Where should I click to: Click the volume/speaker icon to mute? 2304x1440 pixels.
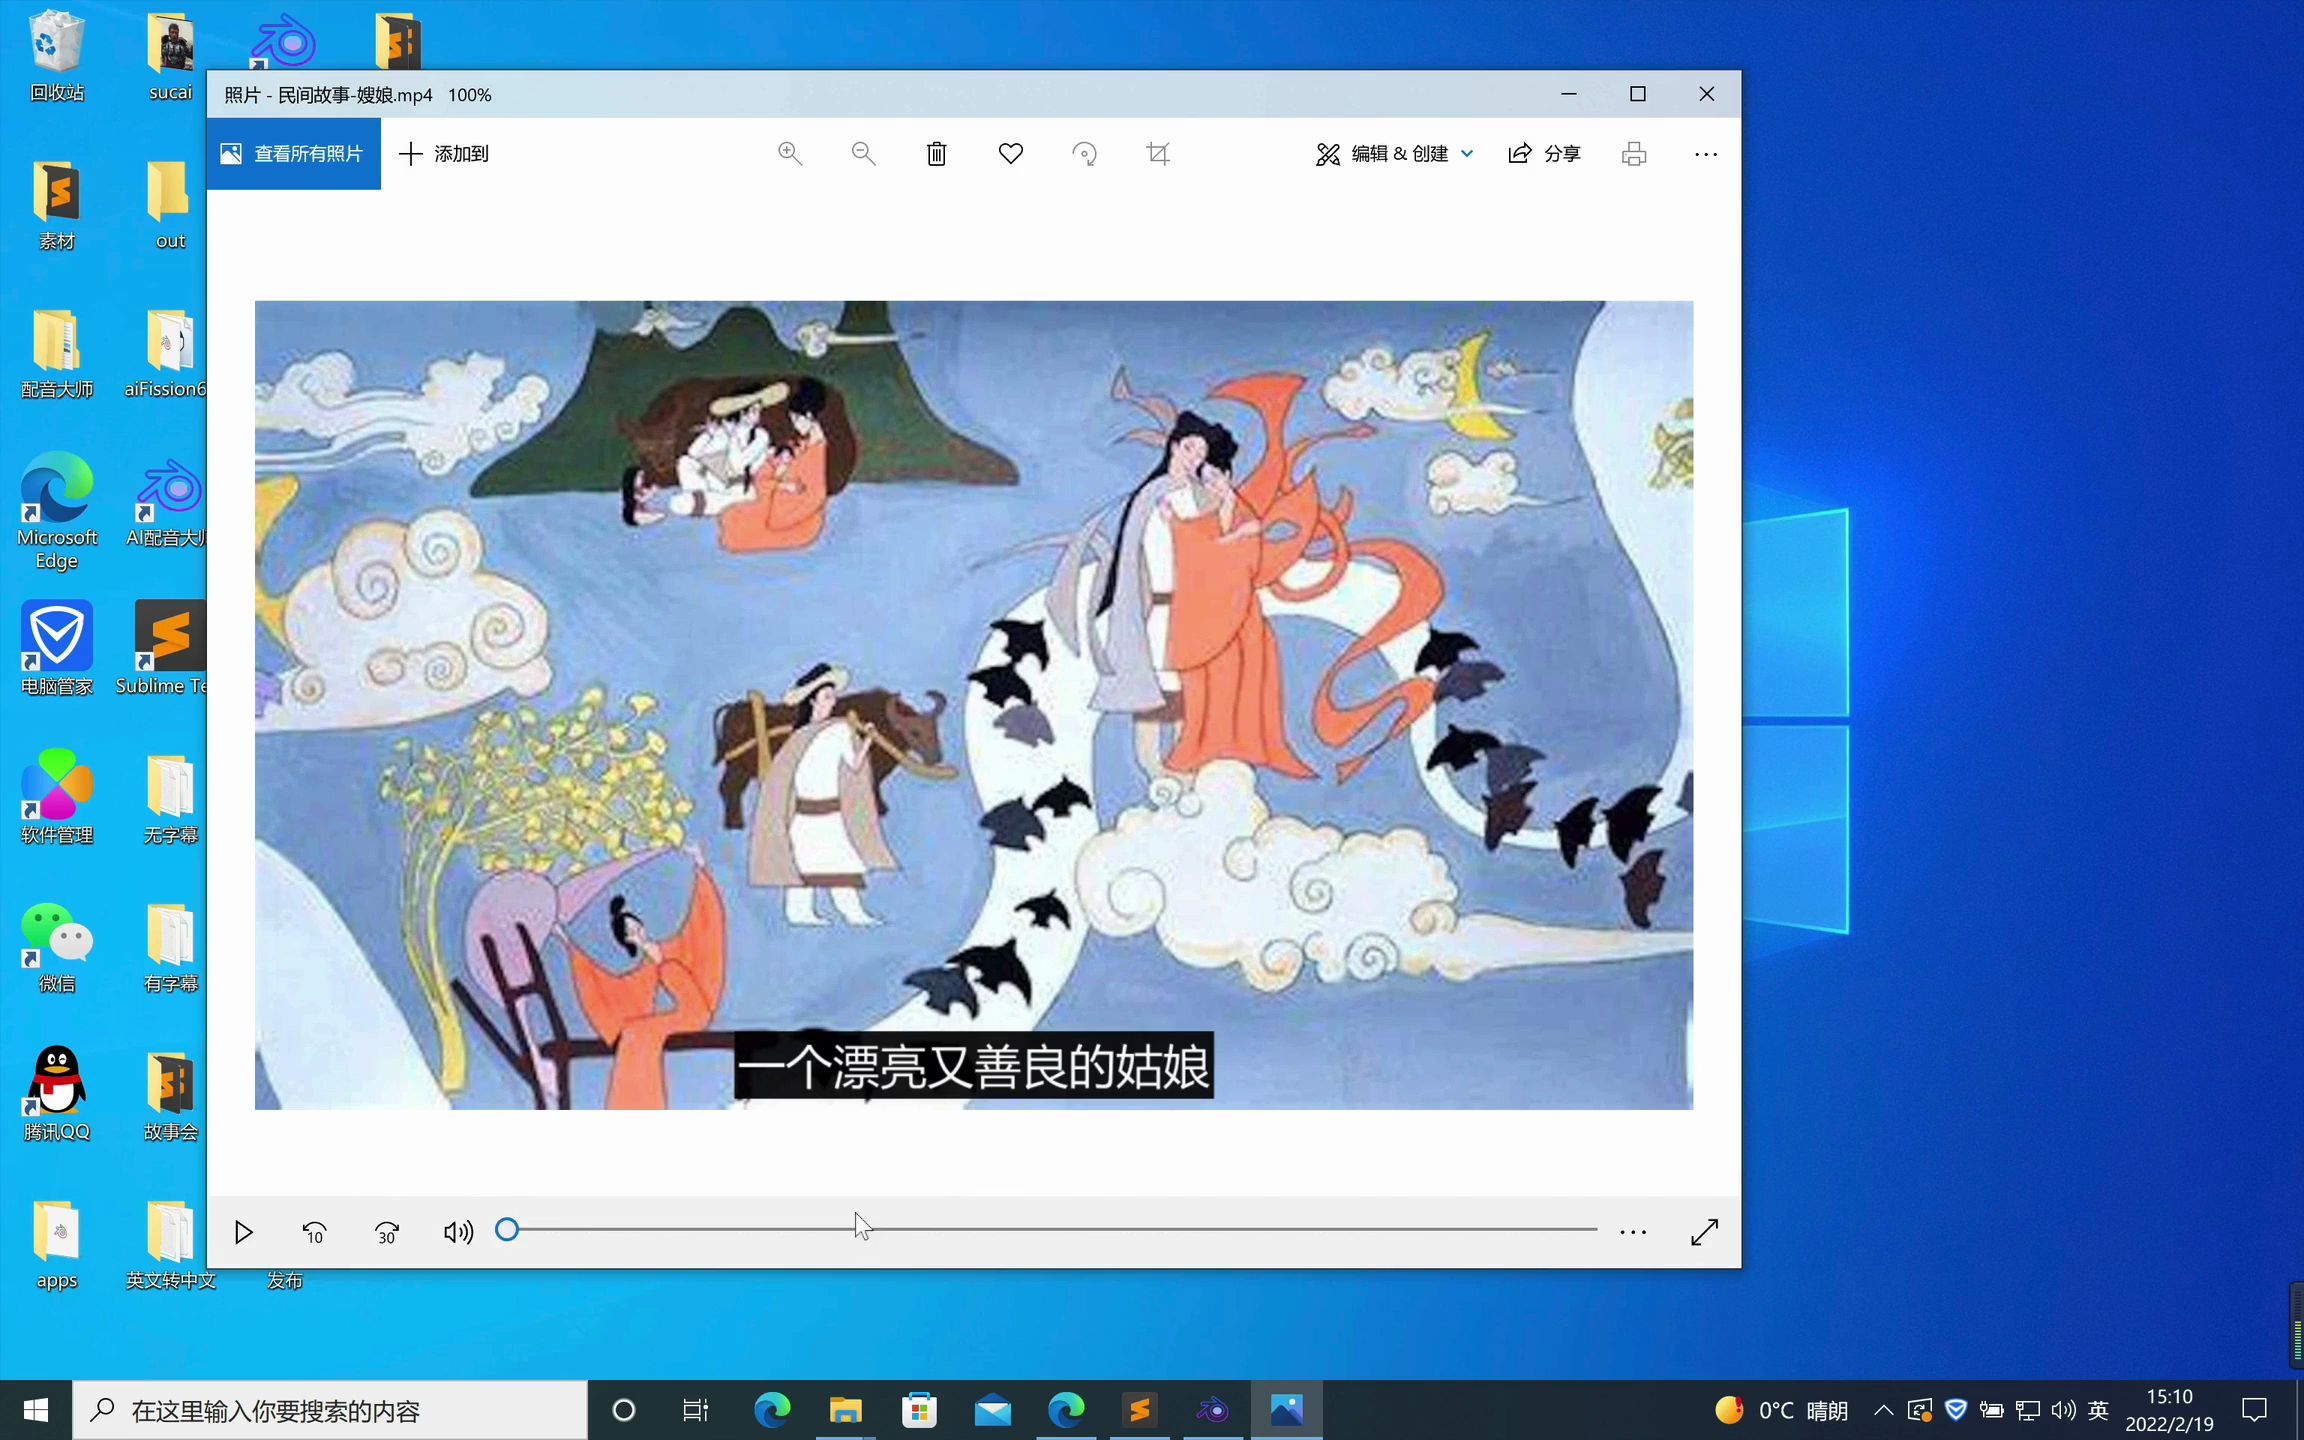click(459, 1231)
